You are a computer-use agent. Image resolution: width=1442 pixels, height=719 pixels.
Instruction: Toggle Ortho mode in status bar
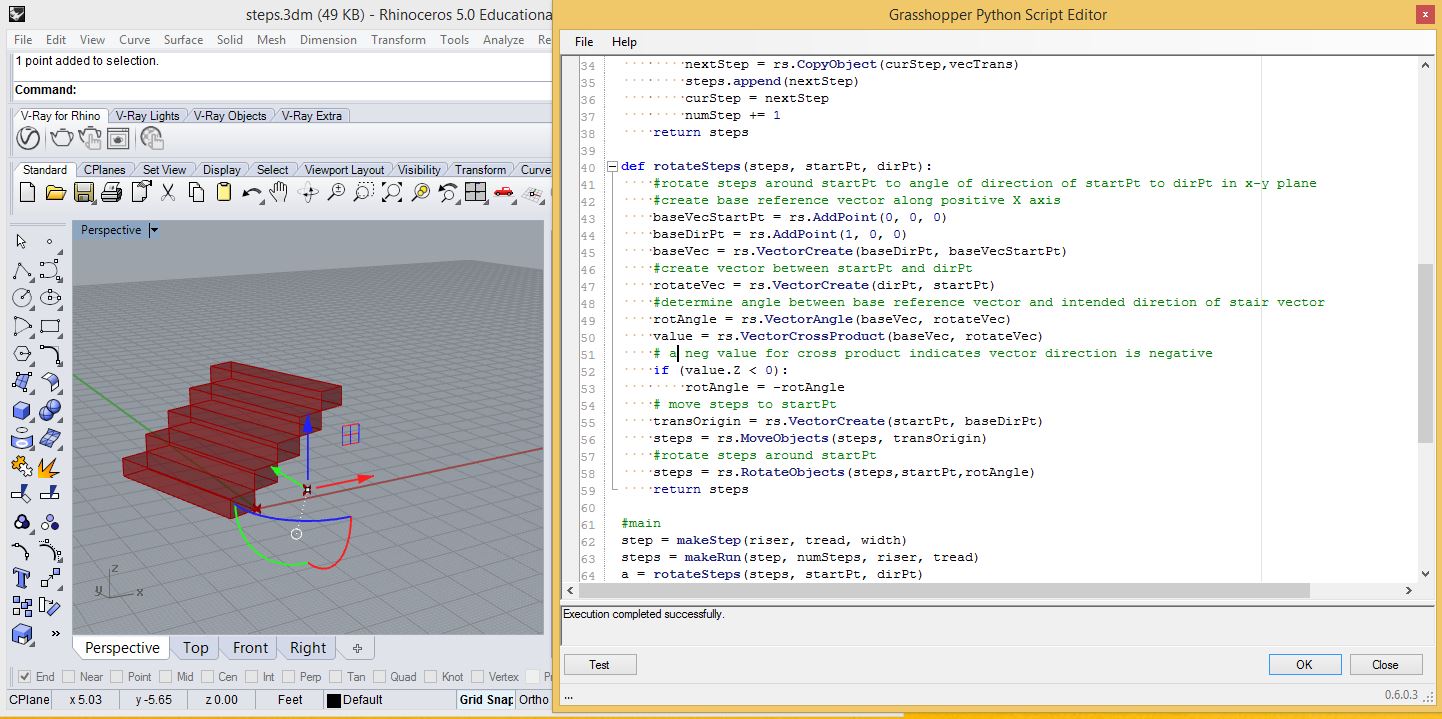tap(534, 700)
